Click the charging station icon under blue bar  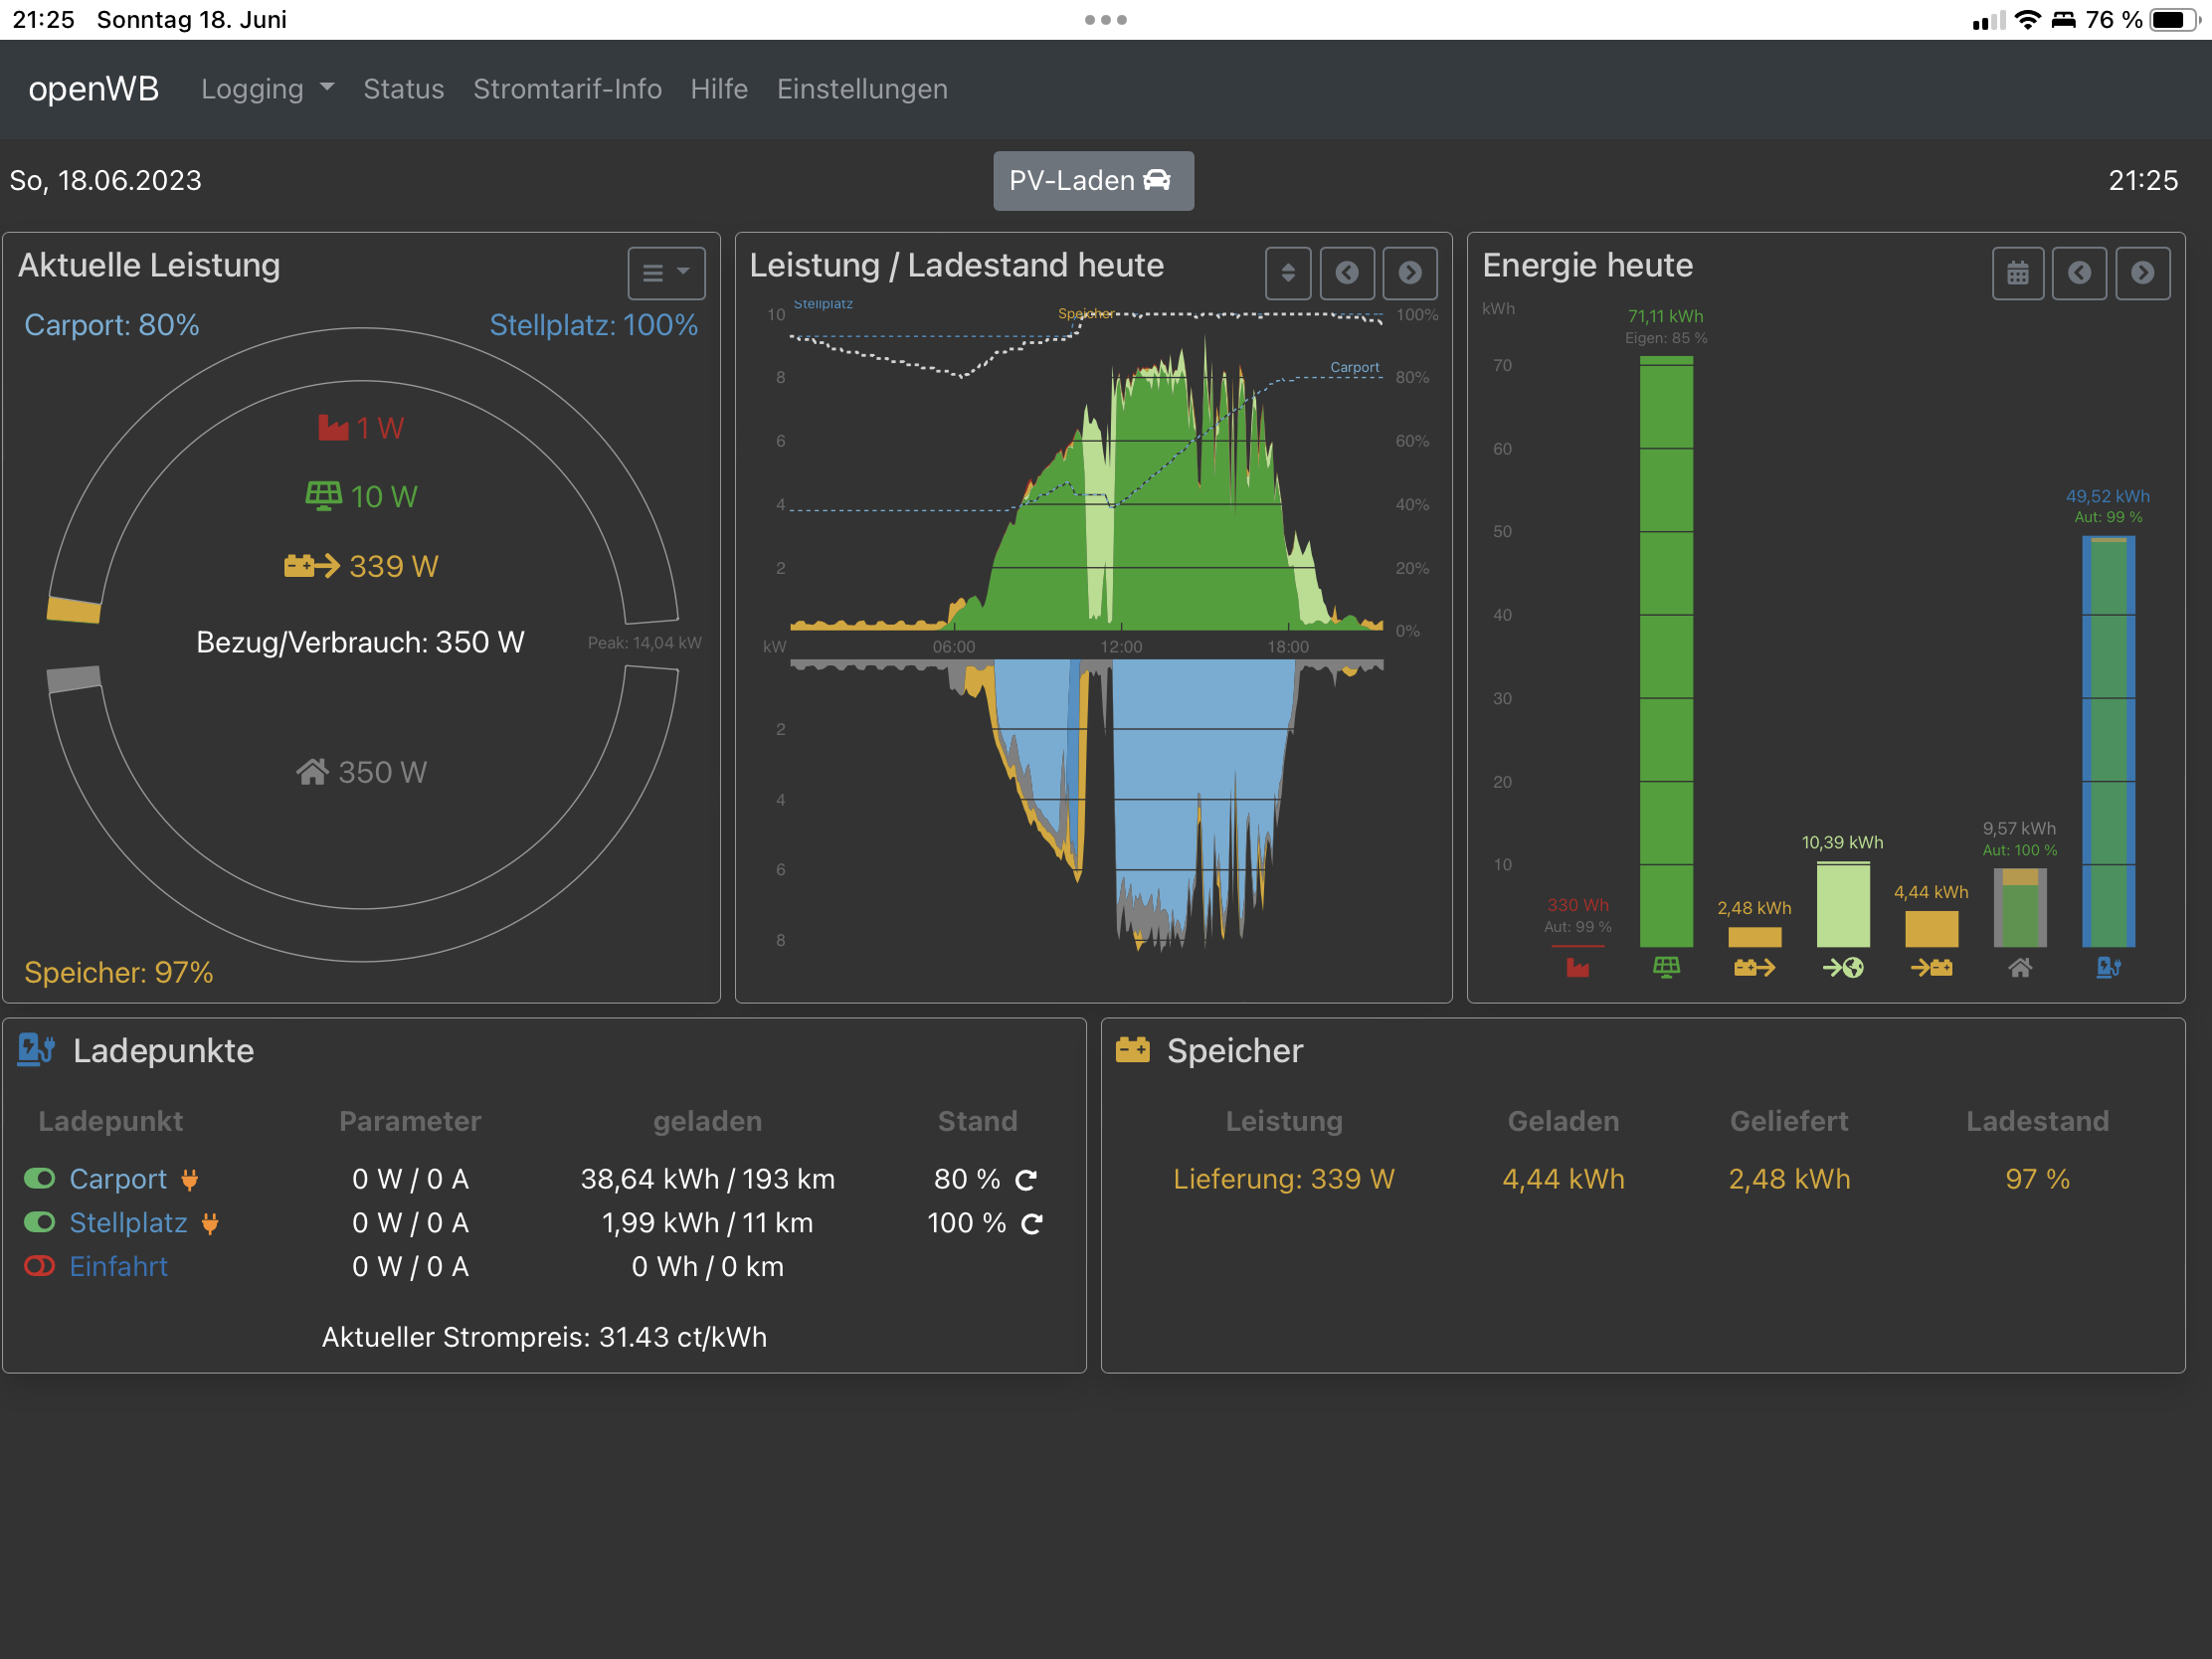coord(2108,967)
